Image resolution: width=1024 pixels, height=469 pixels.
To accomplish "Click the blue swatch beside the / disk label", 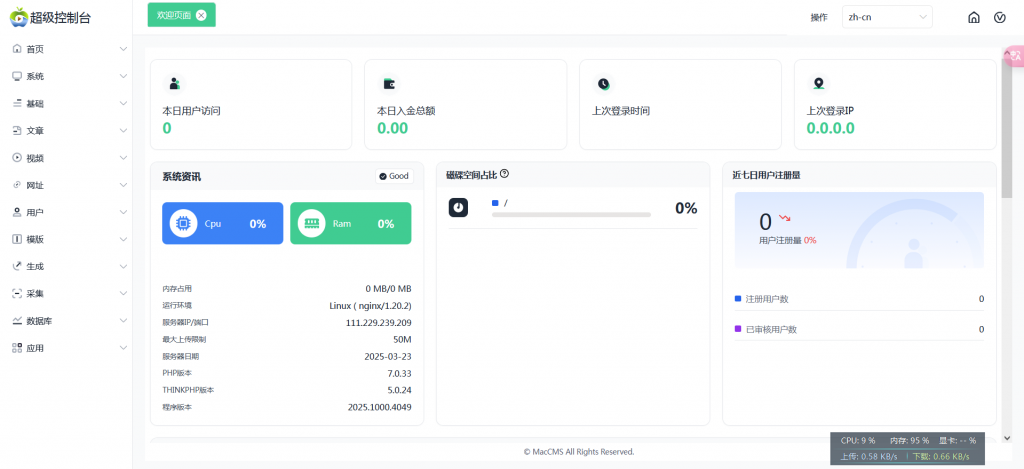I will (x=495, y=203).
